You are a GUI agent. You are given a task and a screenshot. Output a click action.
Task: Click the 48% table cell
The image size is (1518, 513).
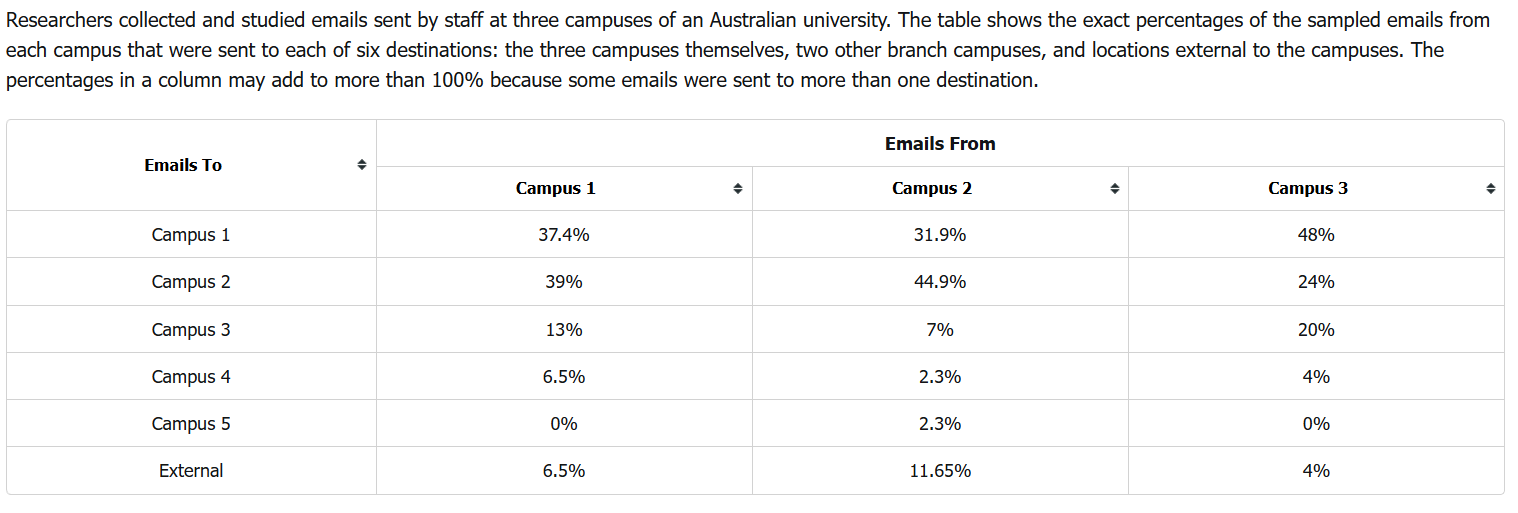pyautogui.click(x=1316, y=235)
